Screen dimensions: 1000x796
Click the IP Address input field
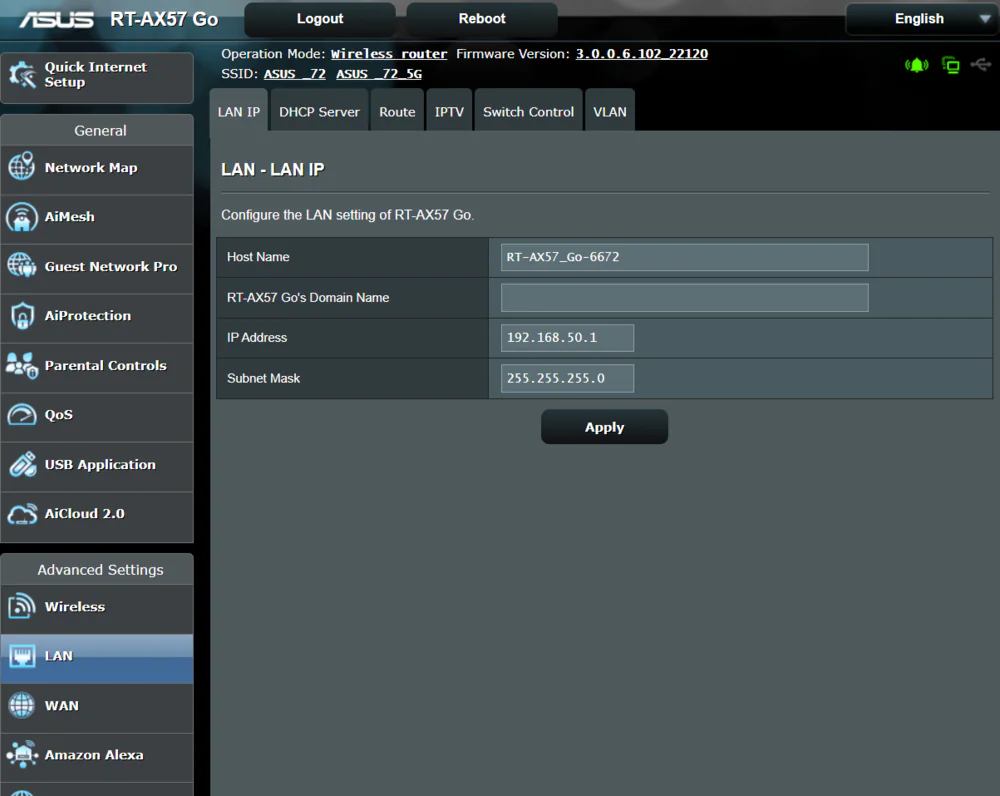(x=567, y=337)
